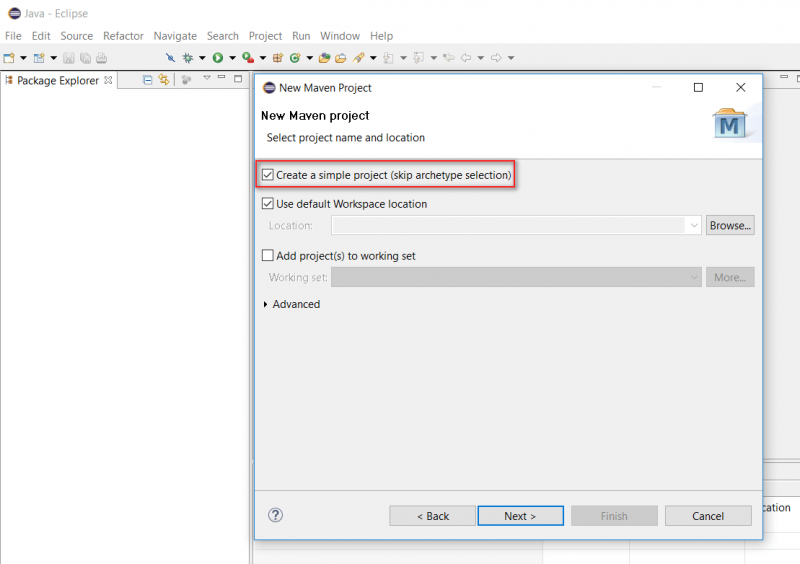Click the Back navigation arrow icon
Viewport: 800px width, 564px height.
(x=466, y=58)
